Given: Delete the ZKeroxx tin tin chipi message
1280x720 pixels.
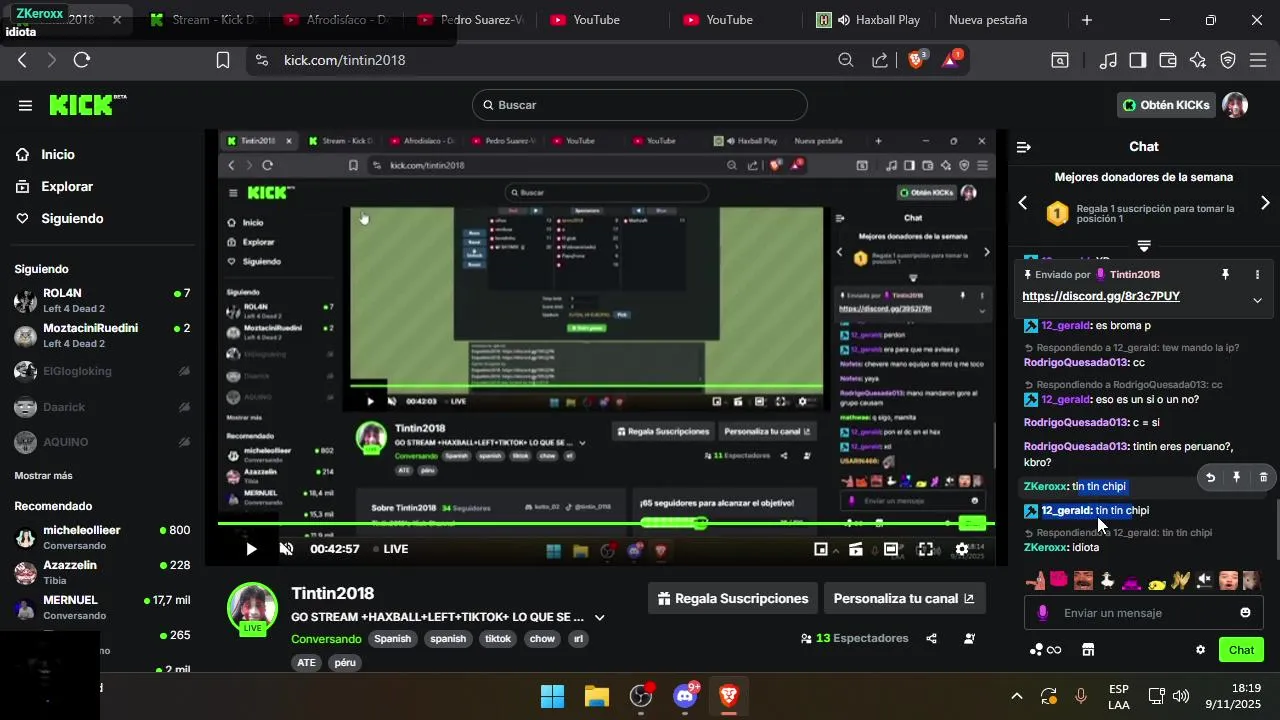Looking at the screenshot, I should click(x=1263, y=478).
